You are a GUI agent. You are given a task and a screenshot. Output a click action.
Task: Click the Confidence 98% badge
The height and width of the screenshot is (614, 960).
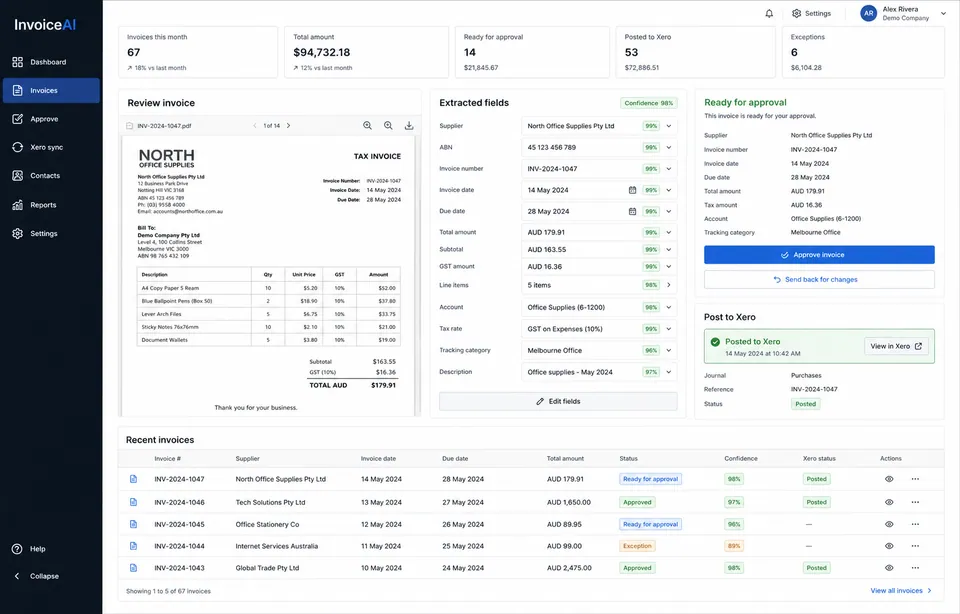point(648,103)
